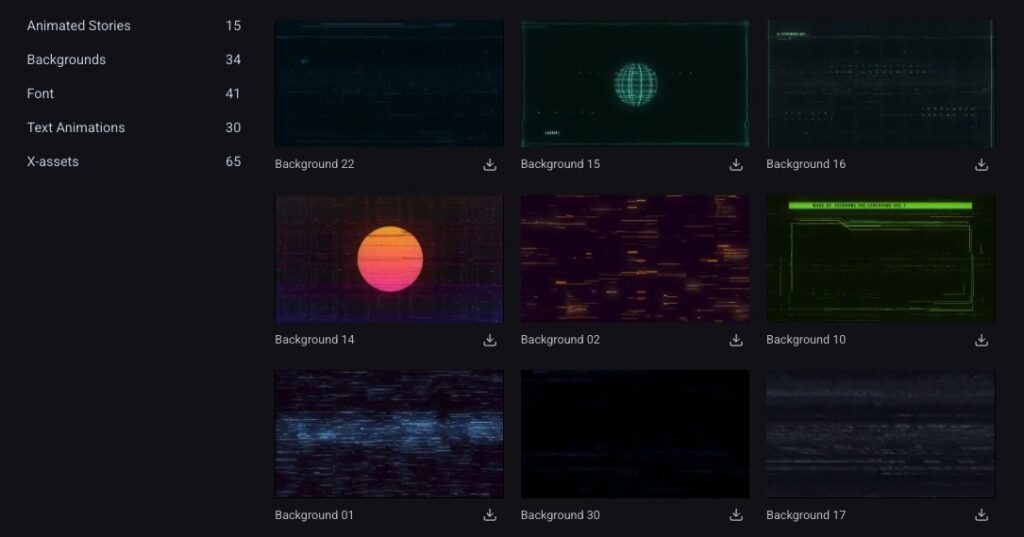This screenshot has width=1024, height=537.
Task: Click the blue glitch Background 01 thumbnail
Action: pos(389,434)
